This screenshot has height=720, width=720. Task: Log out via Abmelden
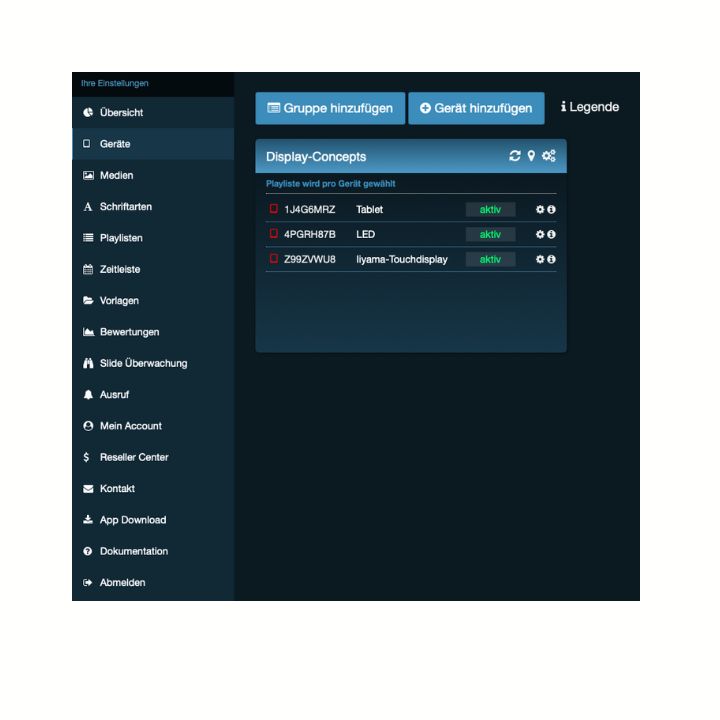tap(153, 582)
